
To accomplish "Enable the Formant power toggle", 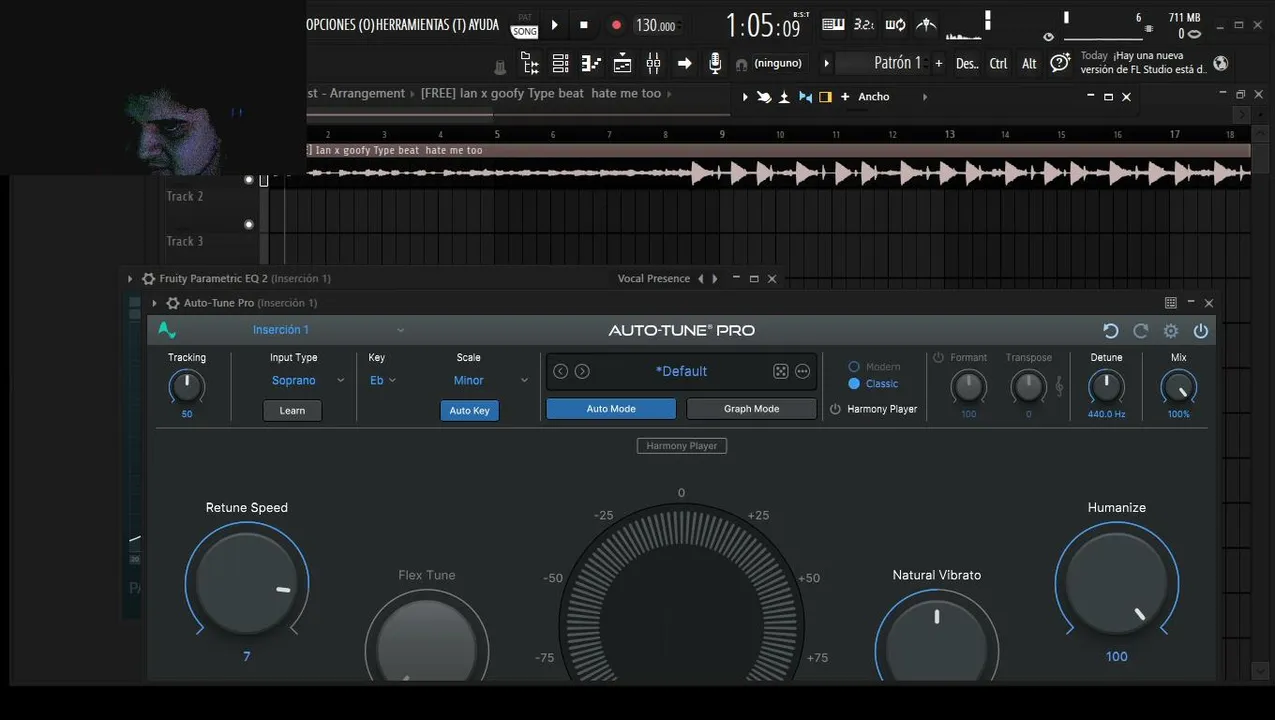I will tap(938, 358).
